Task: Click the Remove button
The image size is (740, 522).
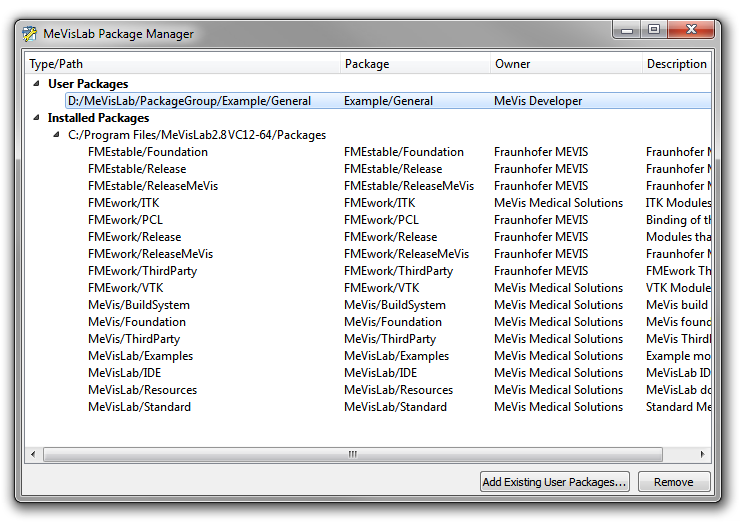Action: [x=673, y=482]
